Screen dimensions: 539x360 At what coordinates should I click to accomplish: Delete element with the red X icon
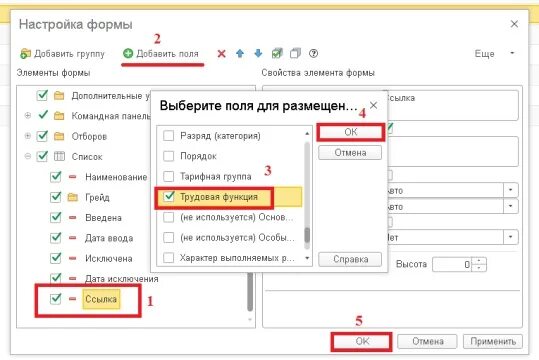222,54
